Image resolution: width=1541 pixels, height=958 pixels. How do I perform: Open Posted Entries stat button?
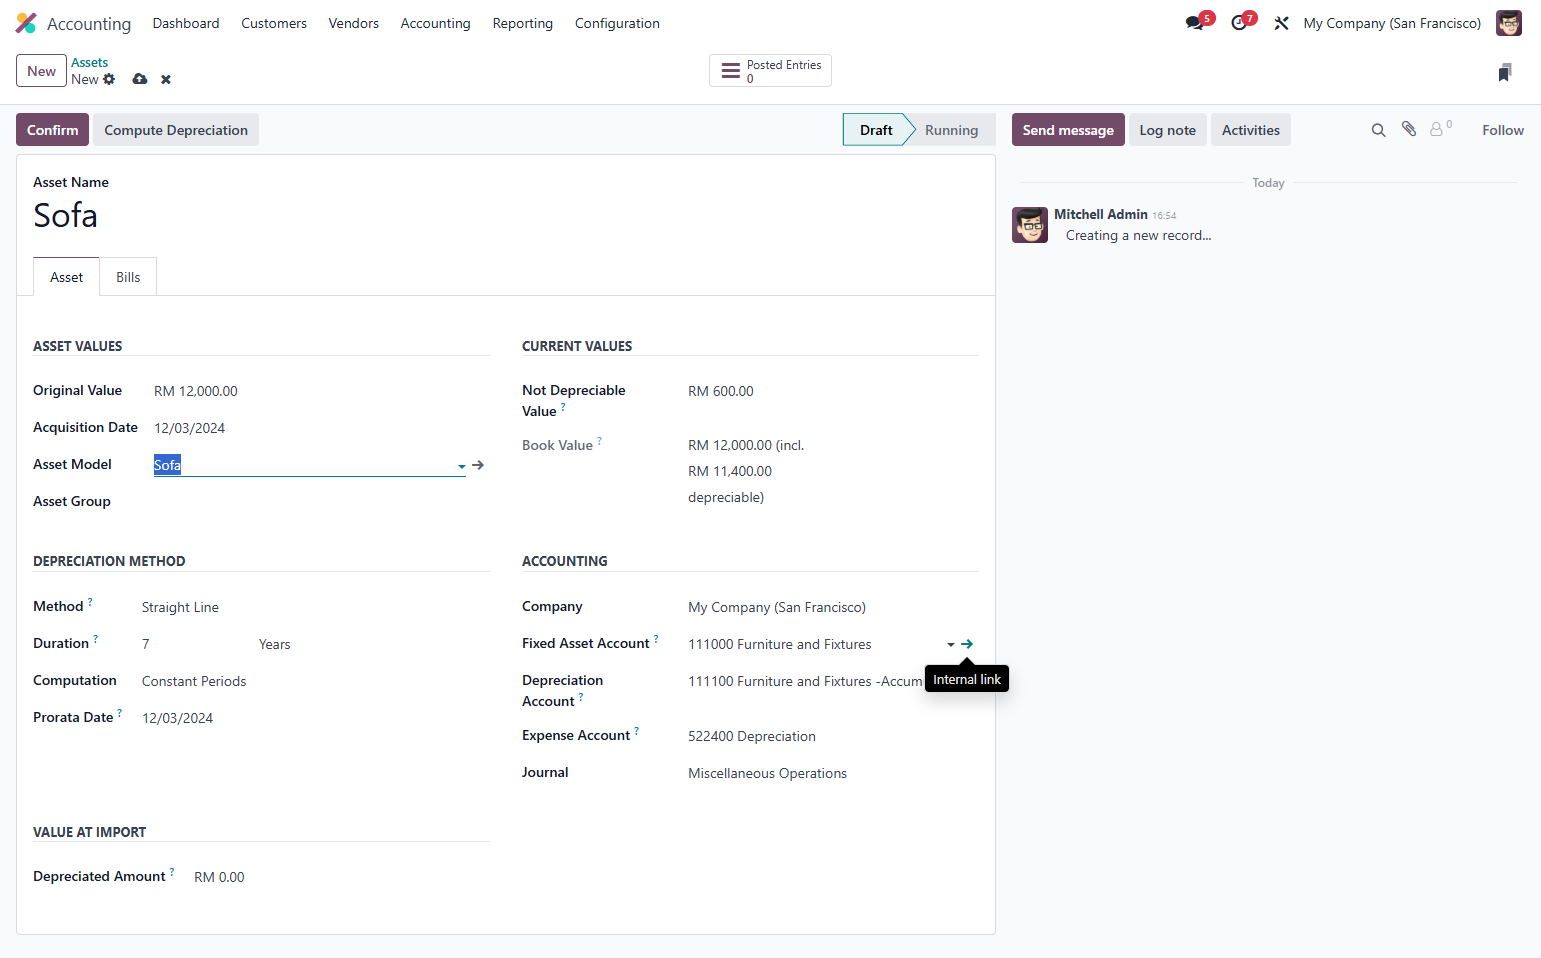point(770,71)
